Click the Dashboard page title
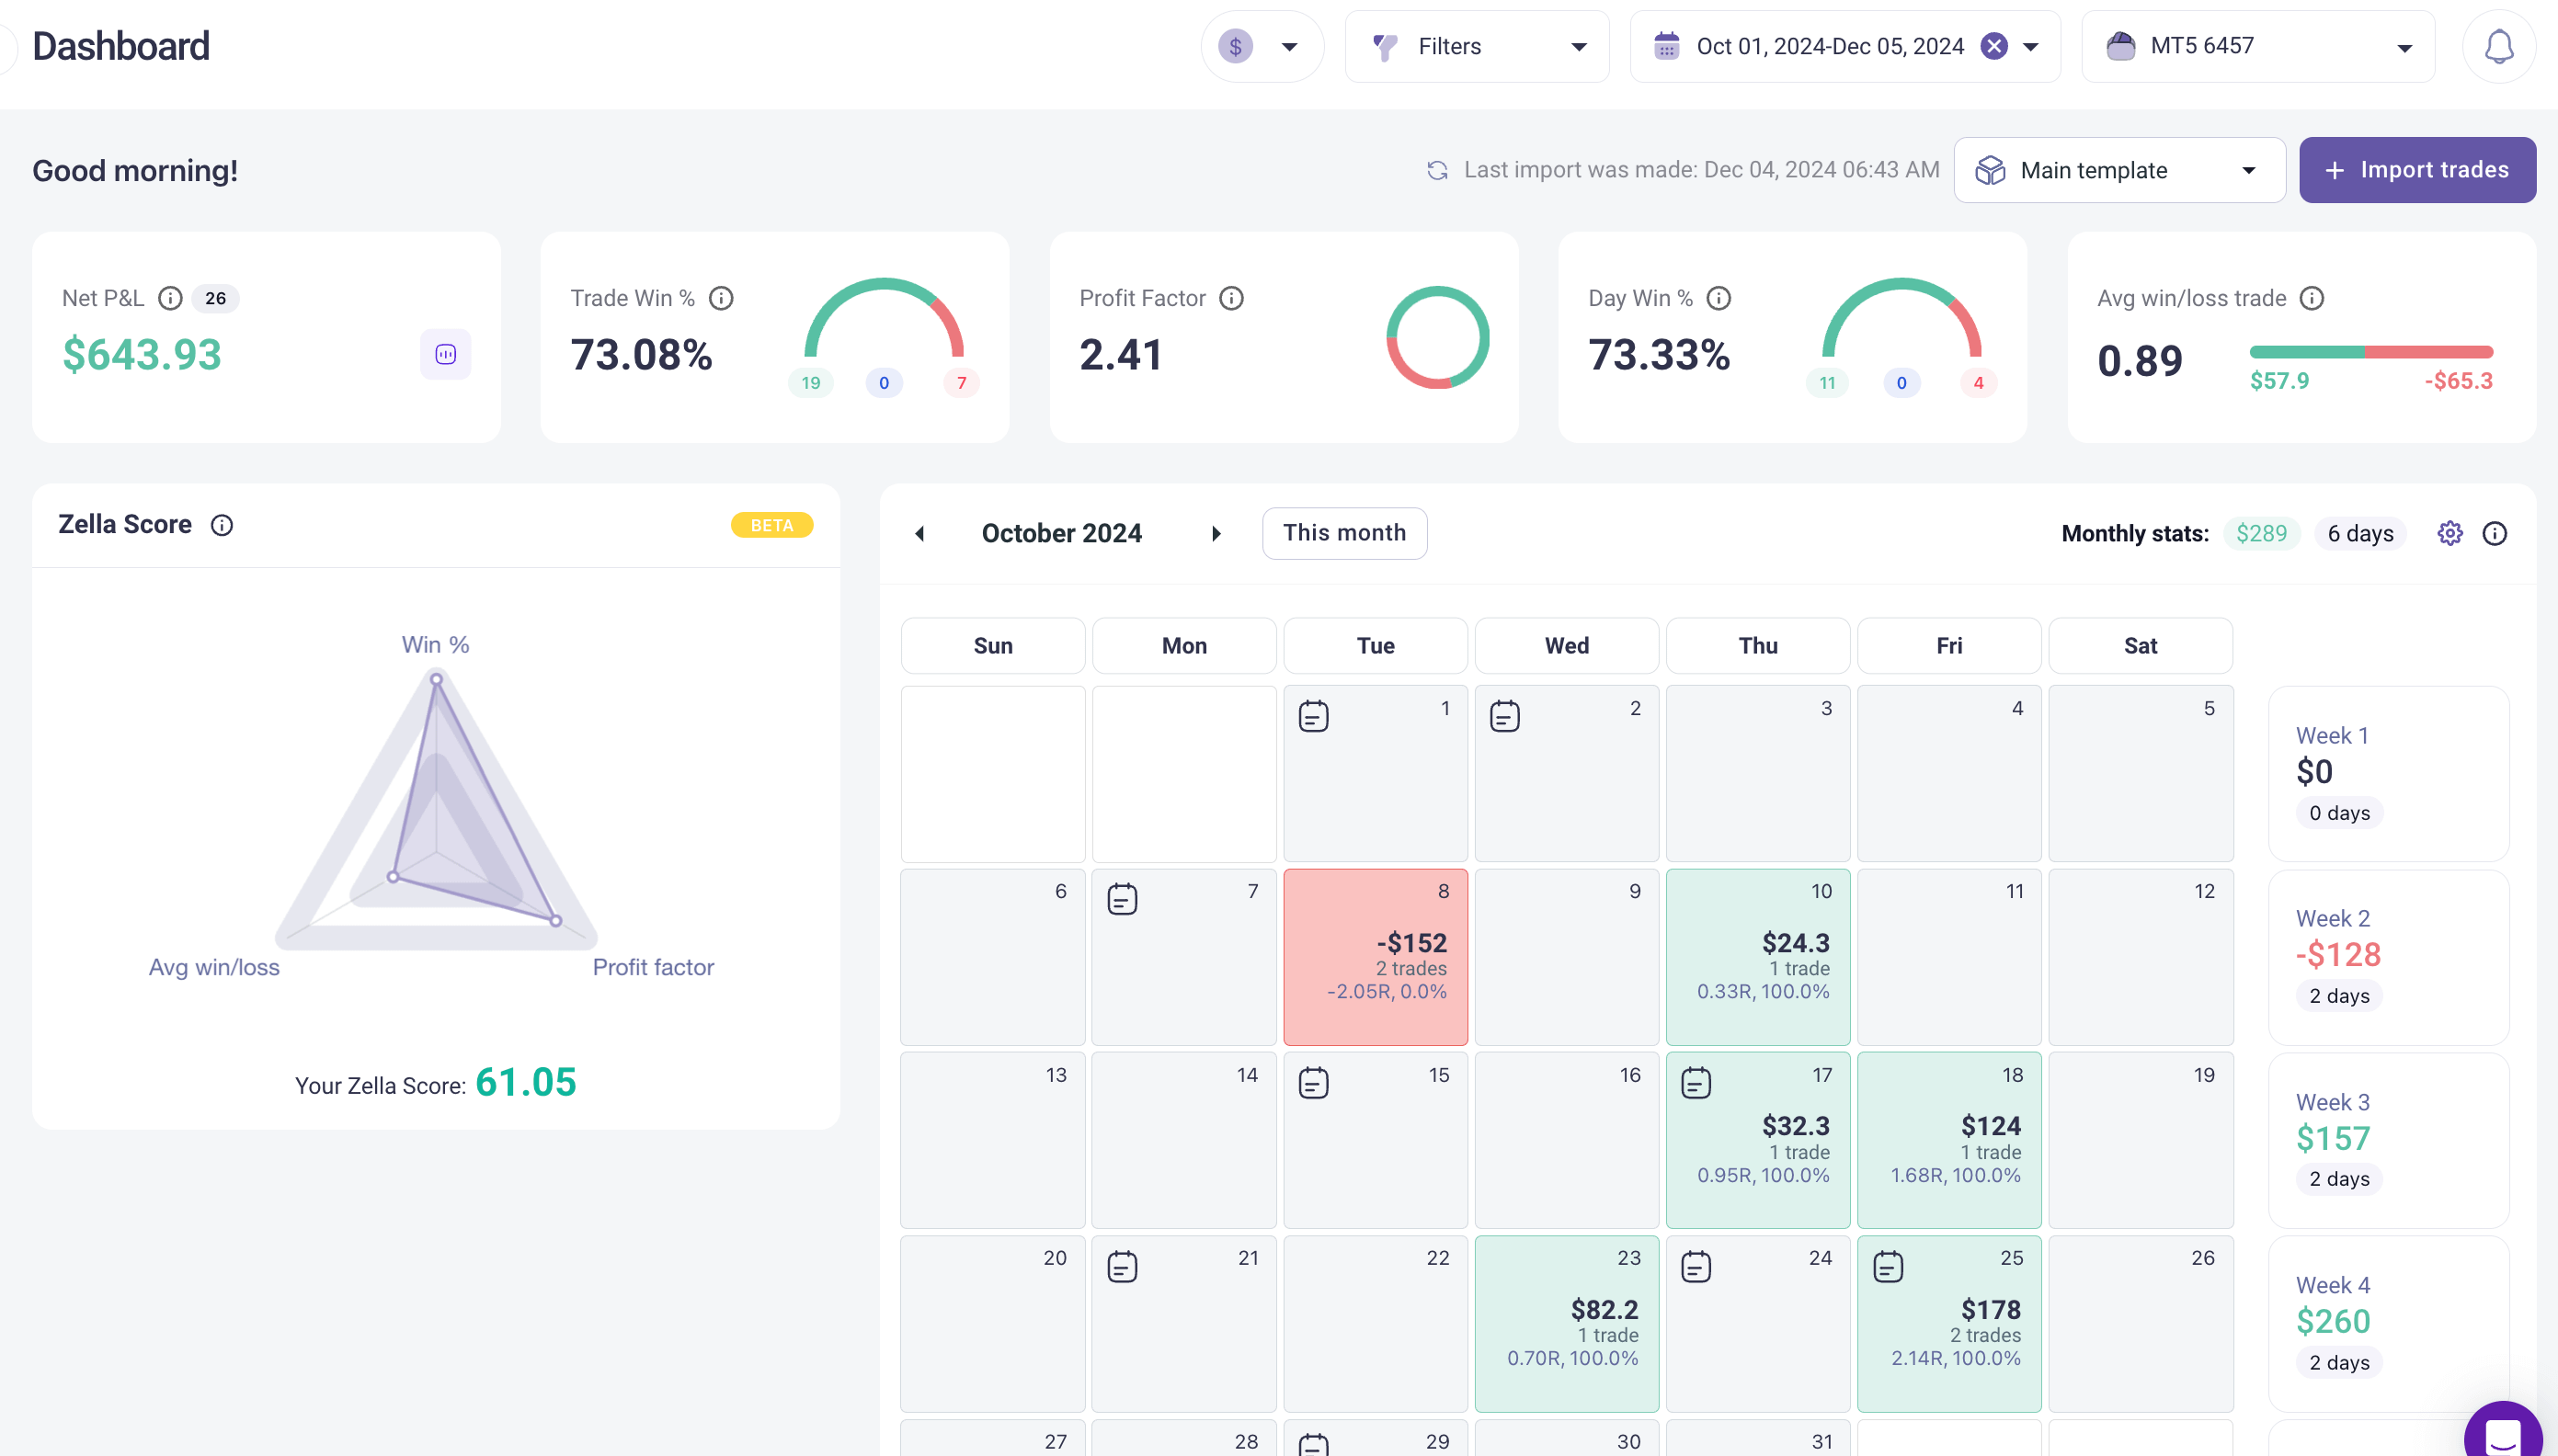 click(x=121, y=46)
